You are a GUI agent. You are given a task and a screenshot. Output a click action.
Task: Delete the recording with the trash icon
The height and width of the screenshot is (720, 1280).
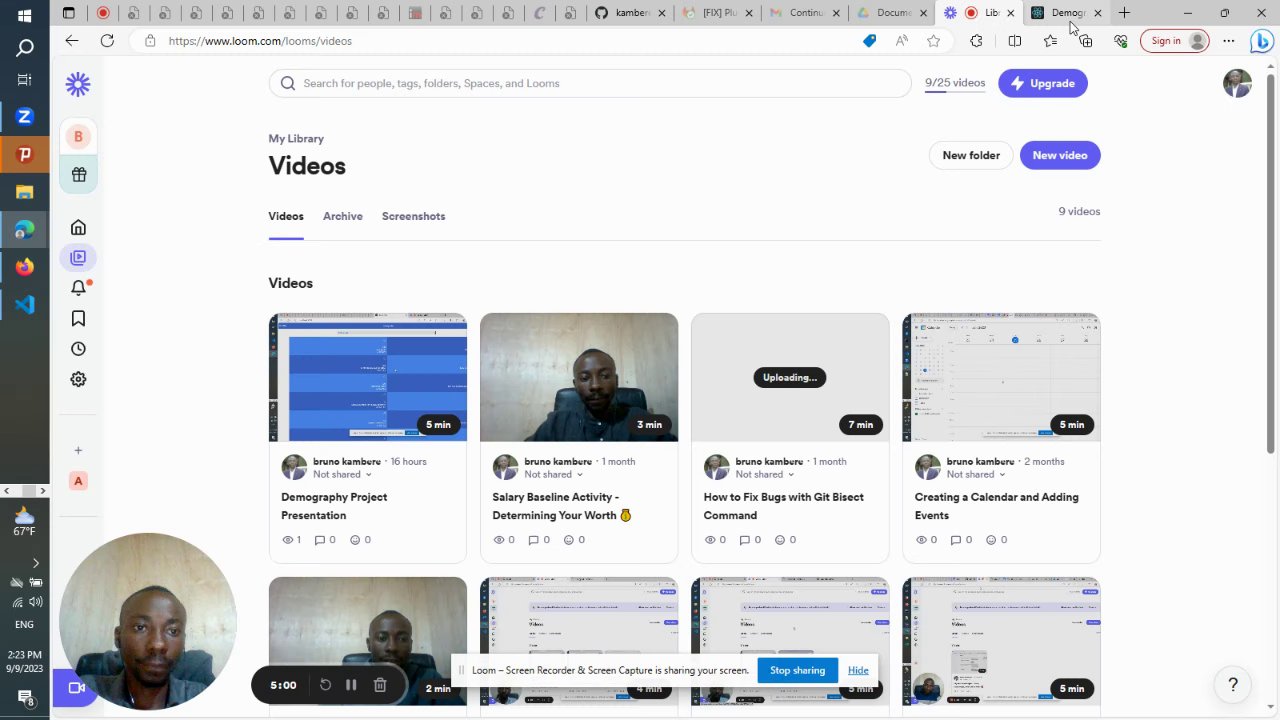tap(380, 685)
